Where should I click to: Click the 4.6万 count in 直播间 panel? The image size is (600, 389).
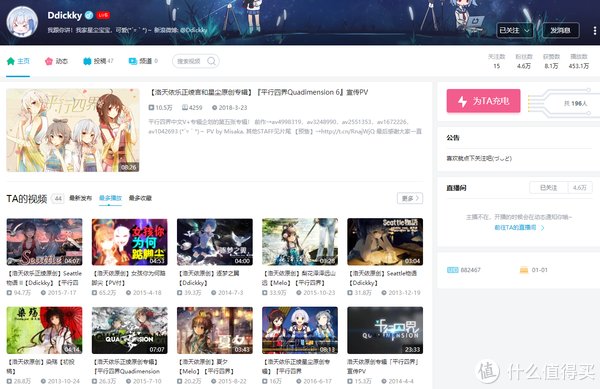coord(580,188)
